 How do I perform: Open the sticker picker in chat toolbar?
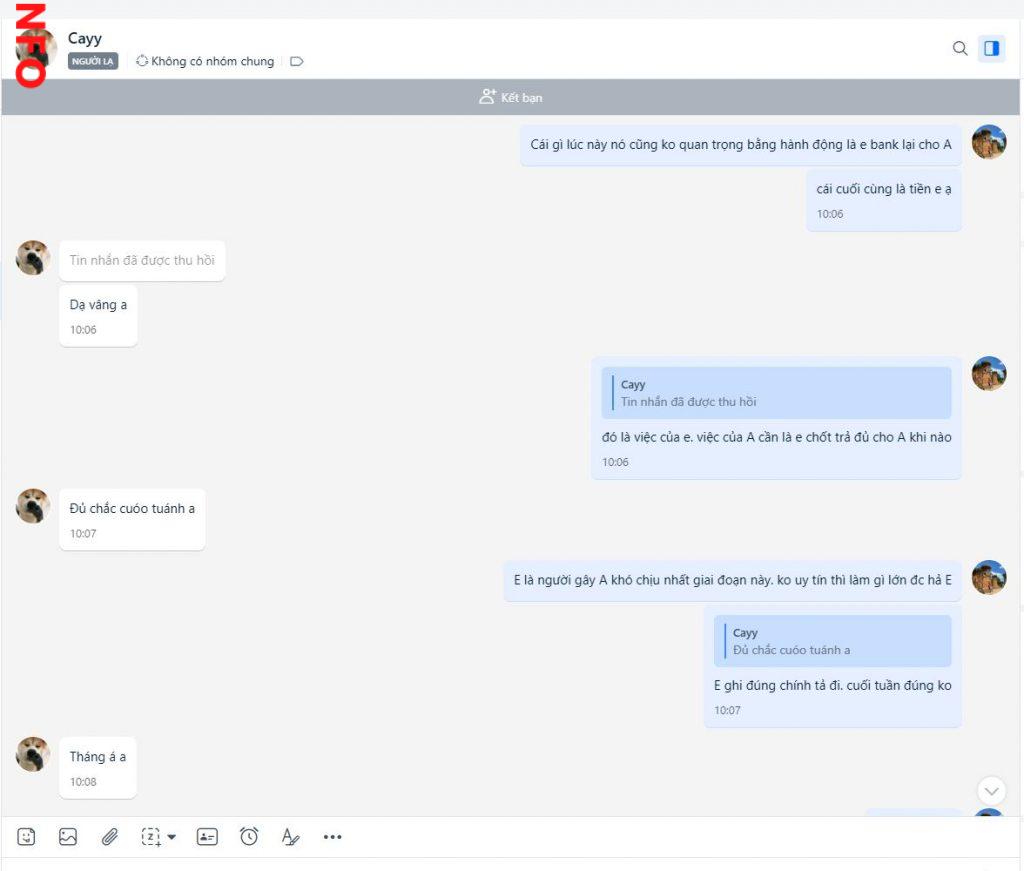point(27,837)
